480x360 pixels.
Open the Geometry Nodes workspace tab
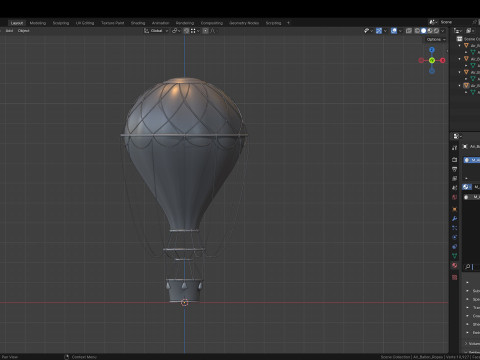[x=244, y=23]
